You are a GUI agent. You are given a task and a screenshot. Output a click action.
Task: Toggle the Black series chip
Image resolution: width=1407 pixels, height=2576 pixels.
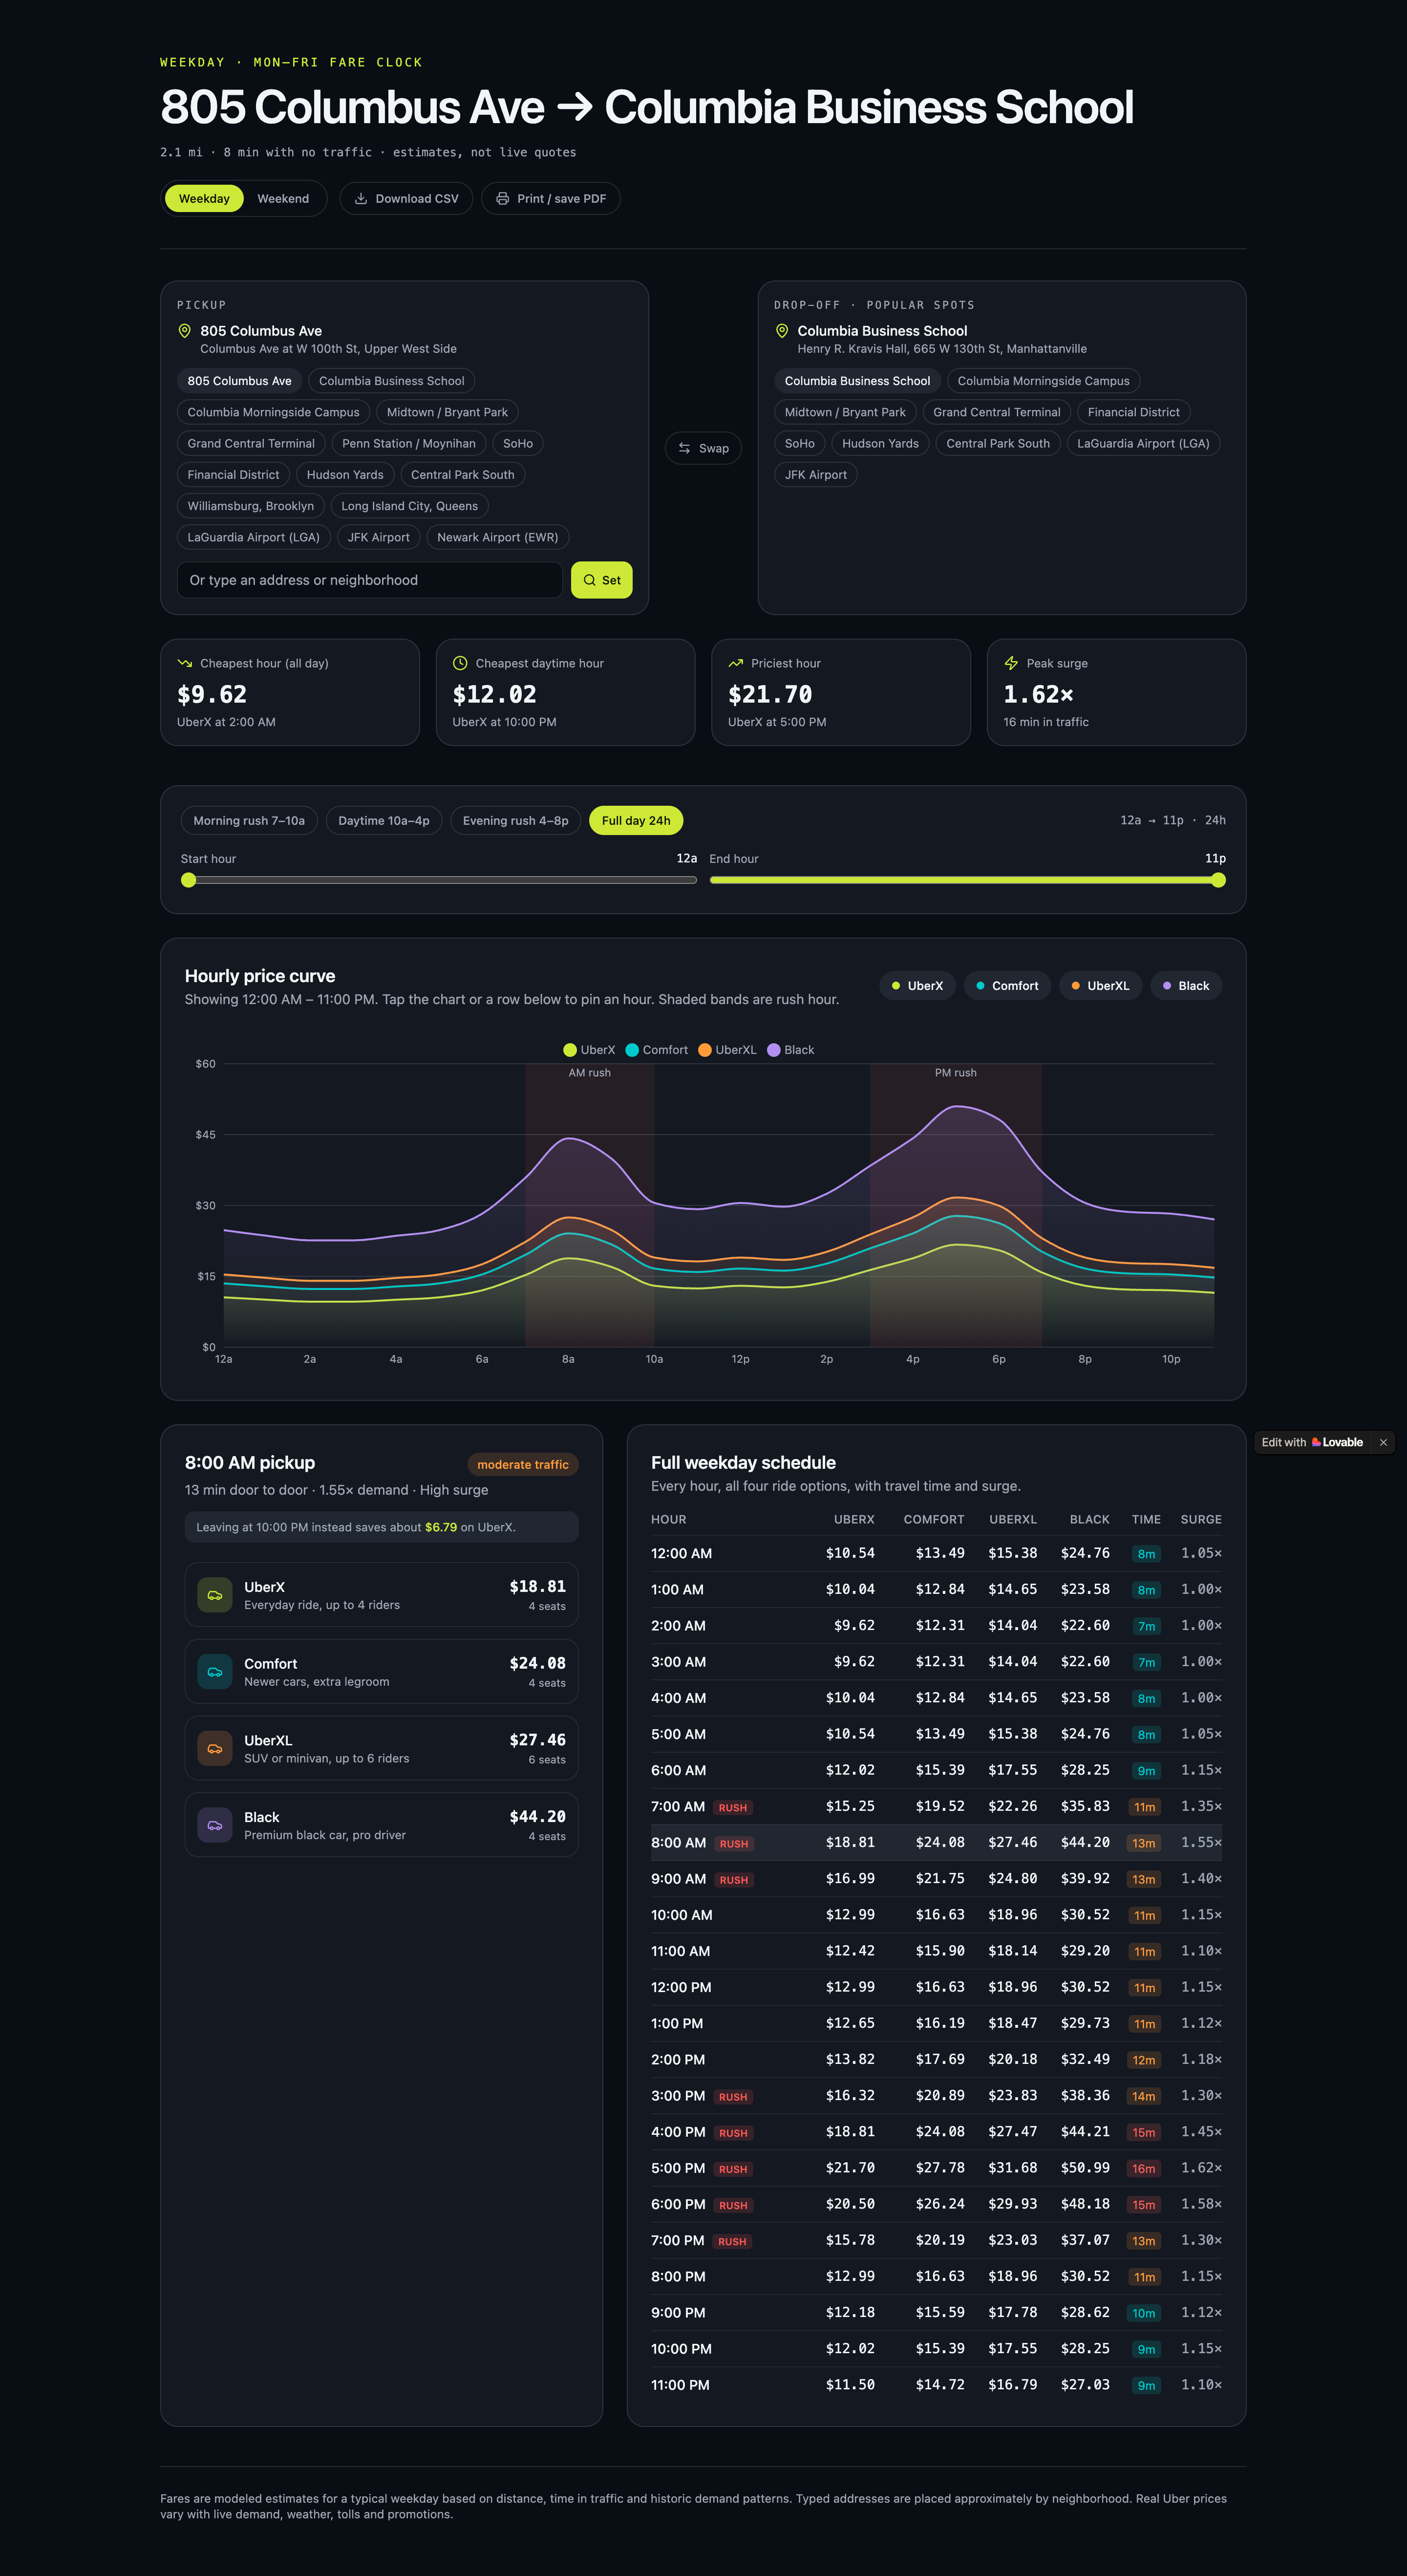pyautogui.click(x=1186, y=986)
